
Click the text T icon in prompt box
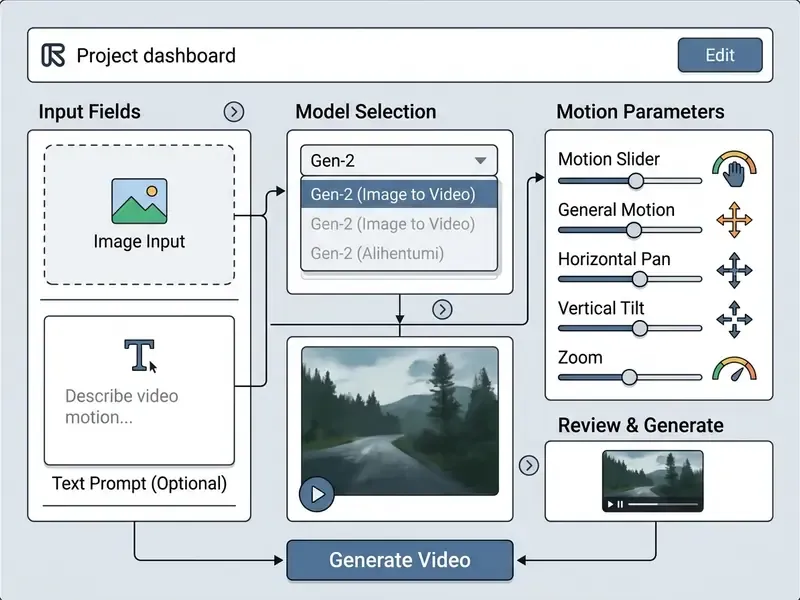coord(139,355)
